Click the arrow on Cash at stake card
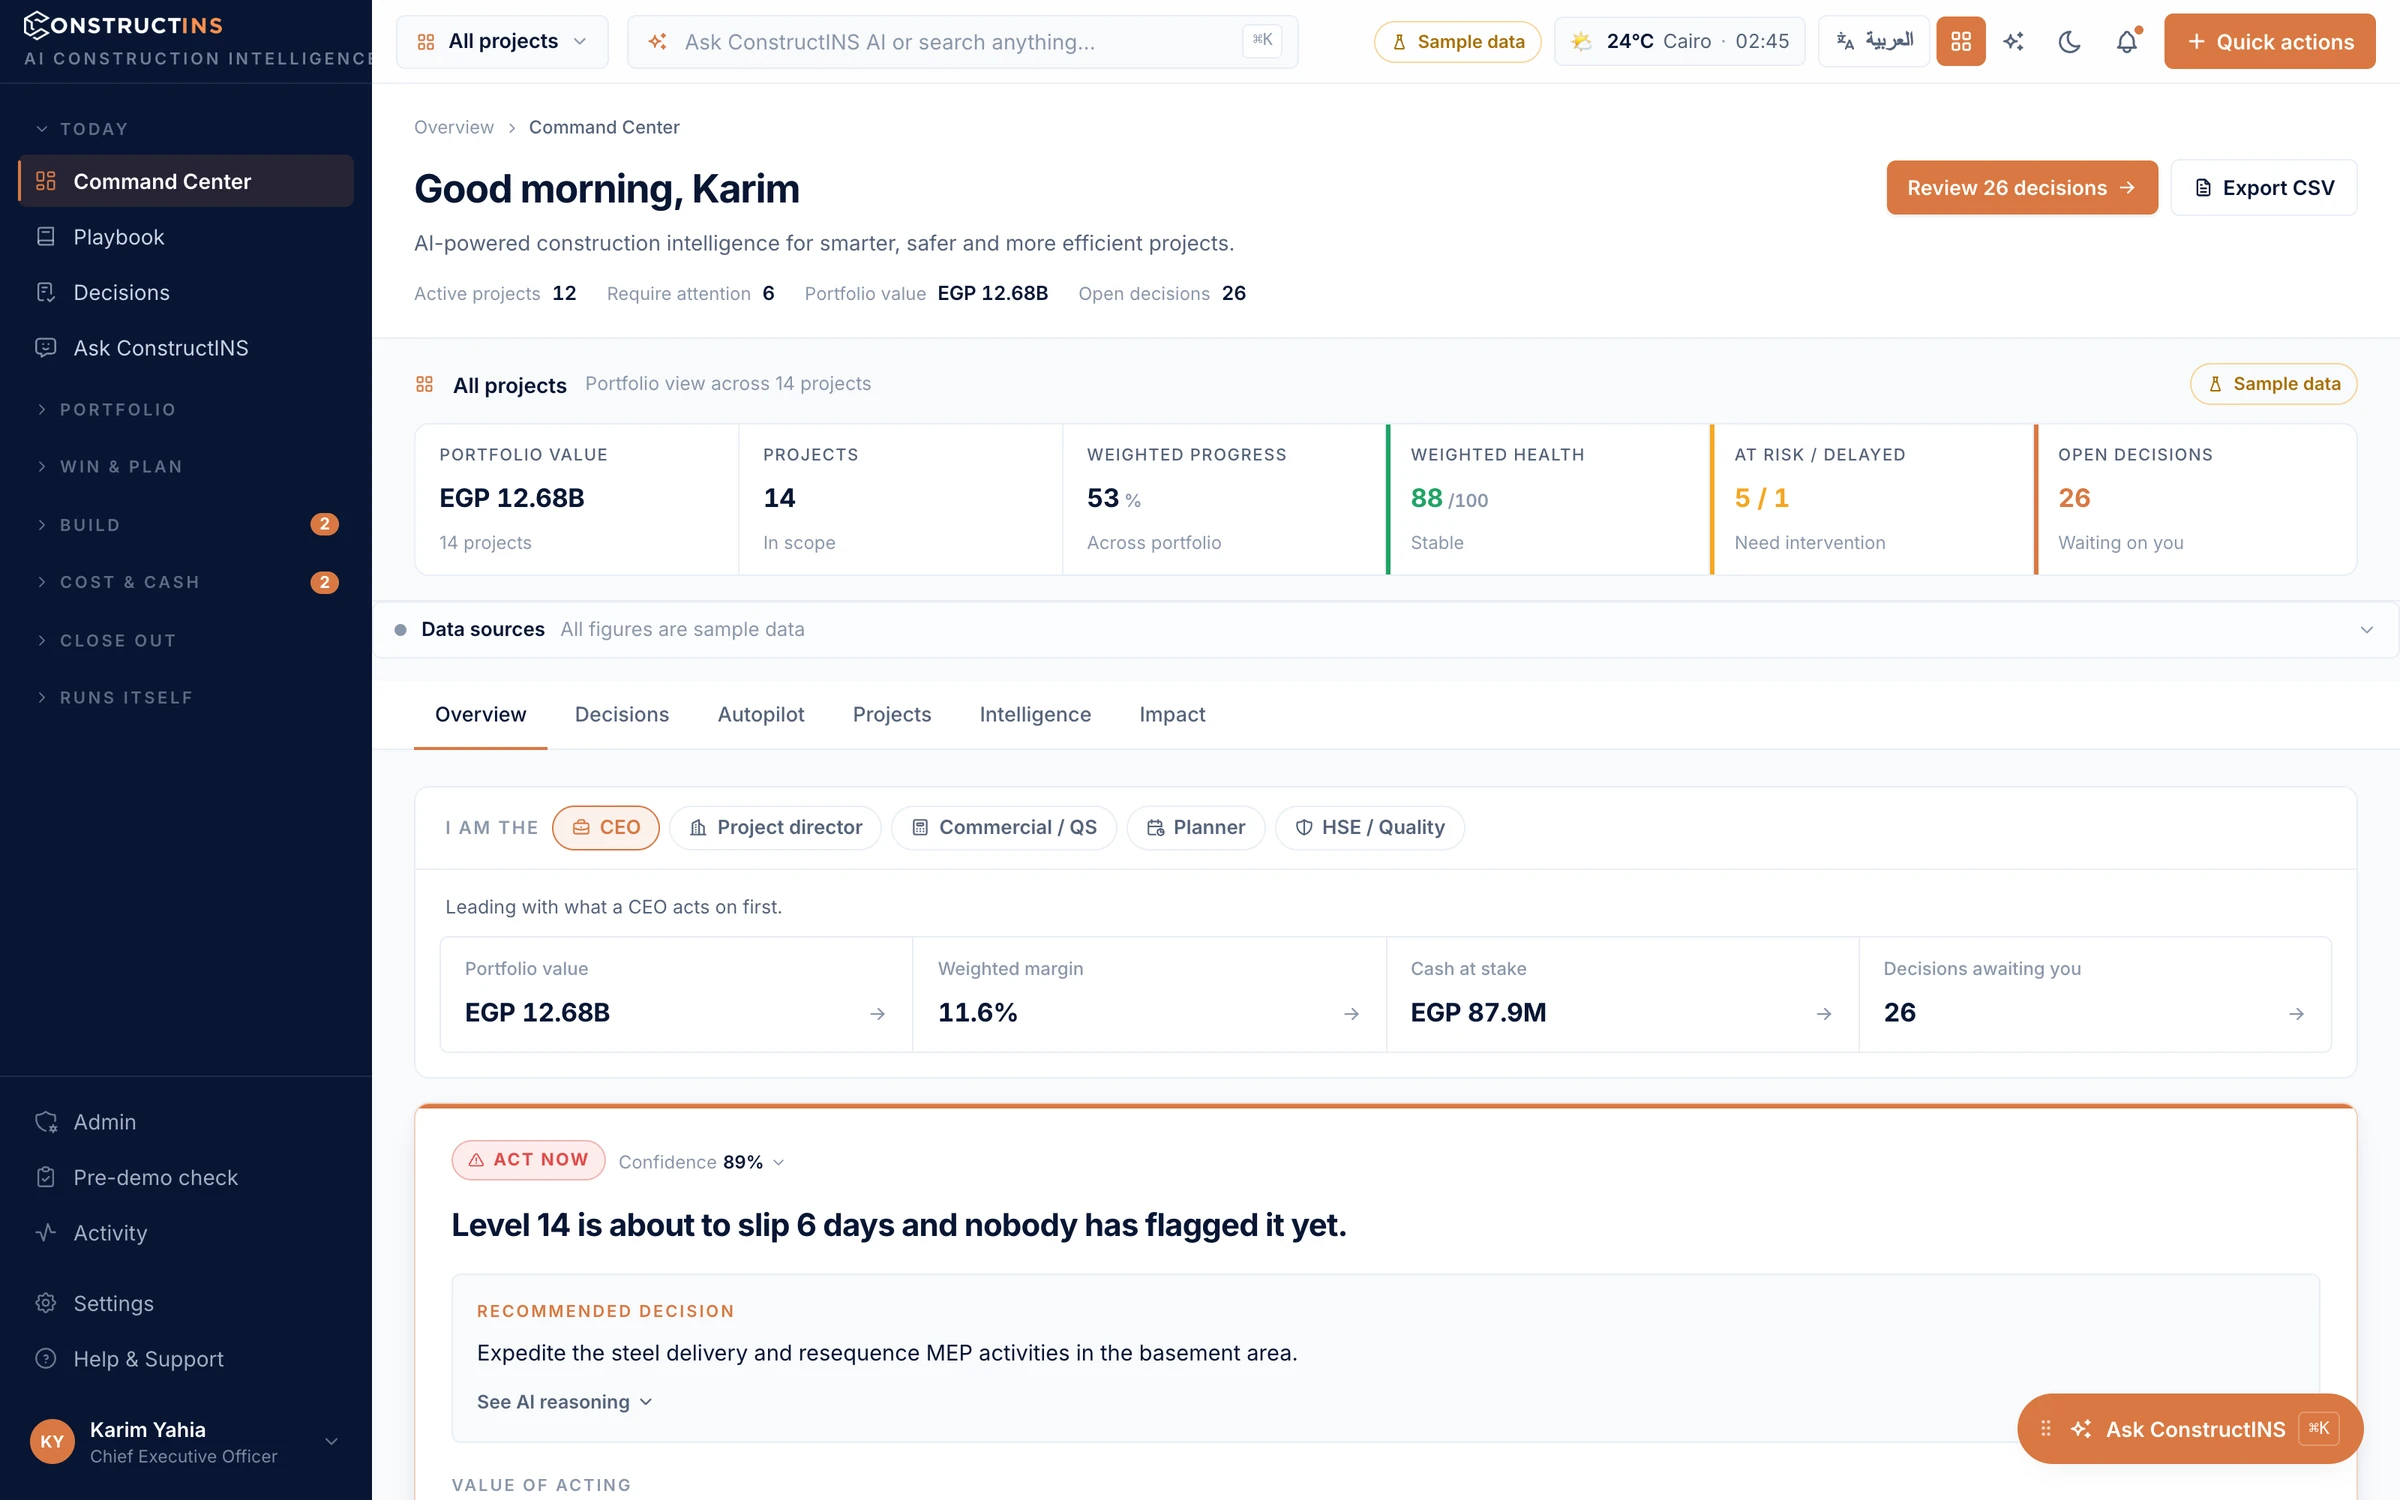 [x=1824, y=1014]
